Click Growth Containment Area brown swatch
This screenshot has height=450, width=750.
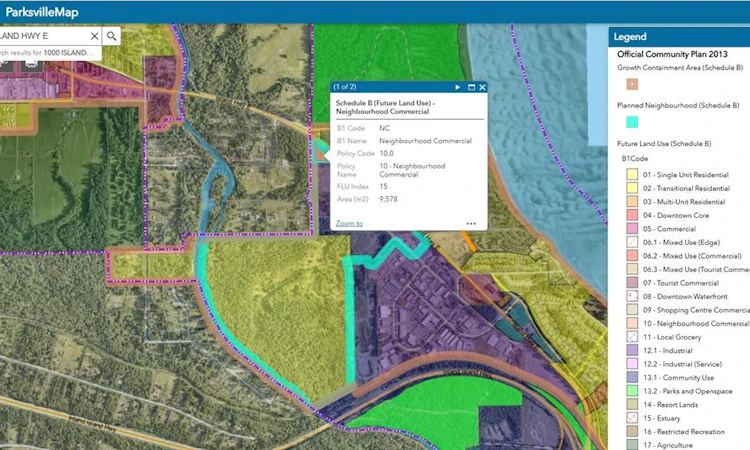[632, 84]
